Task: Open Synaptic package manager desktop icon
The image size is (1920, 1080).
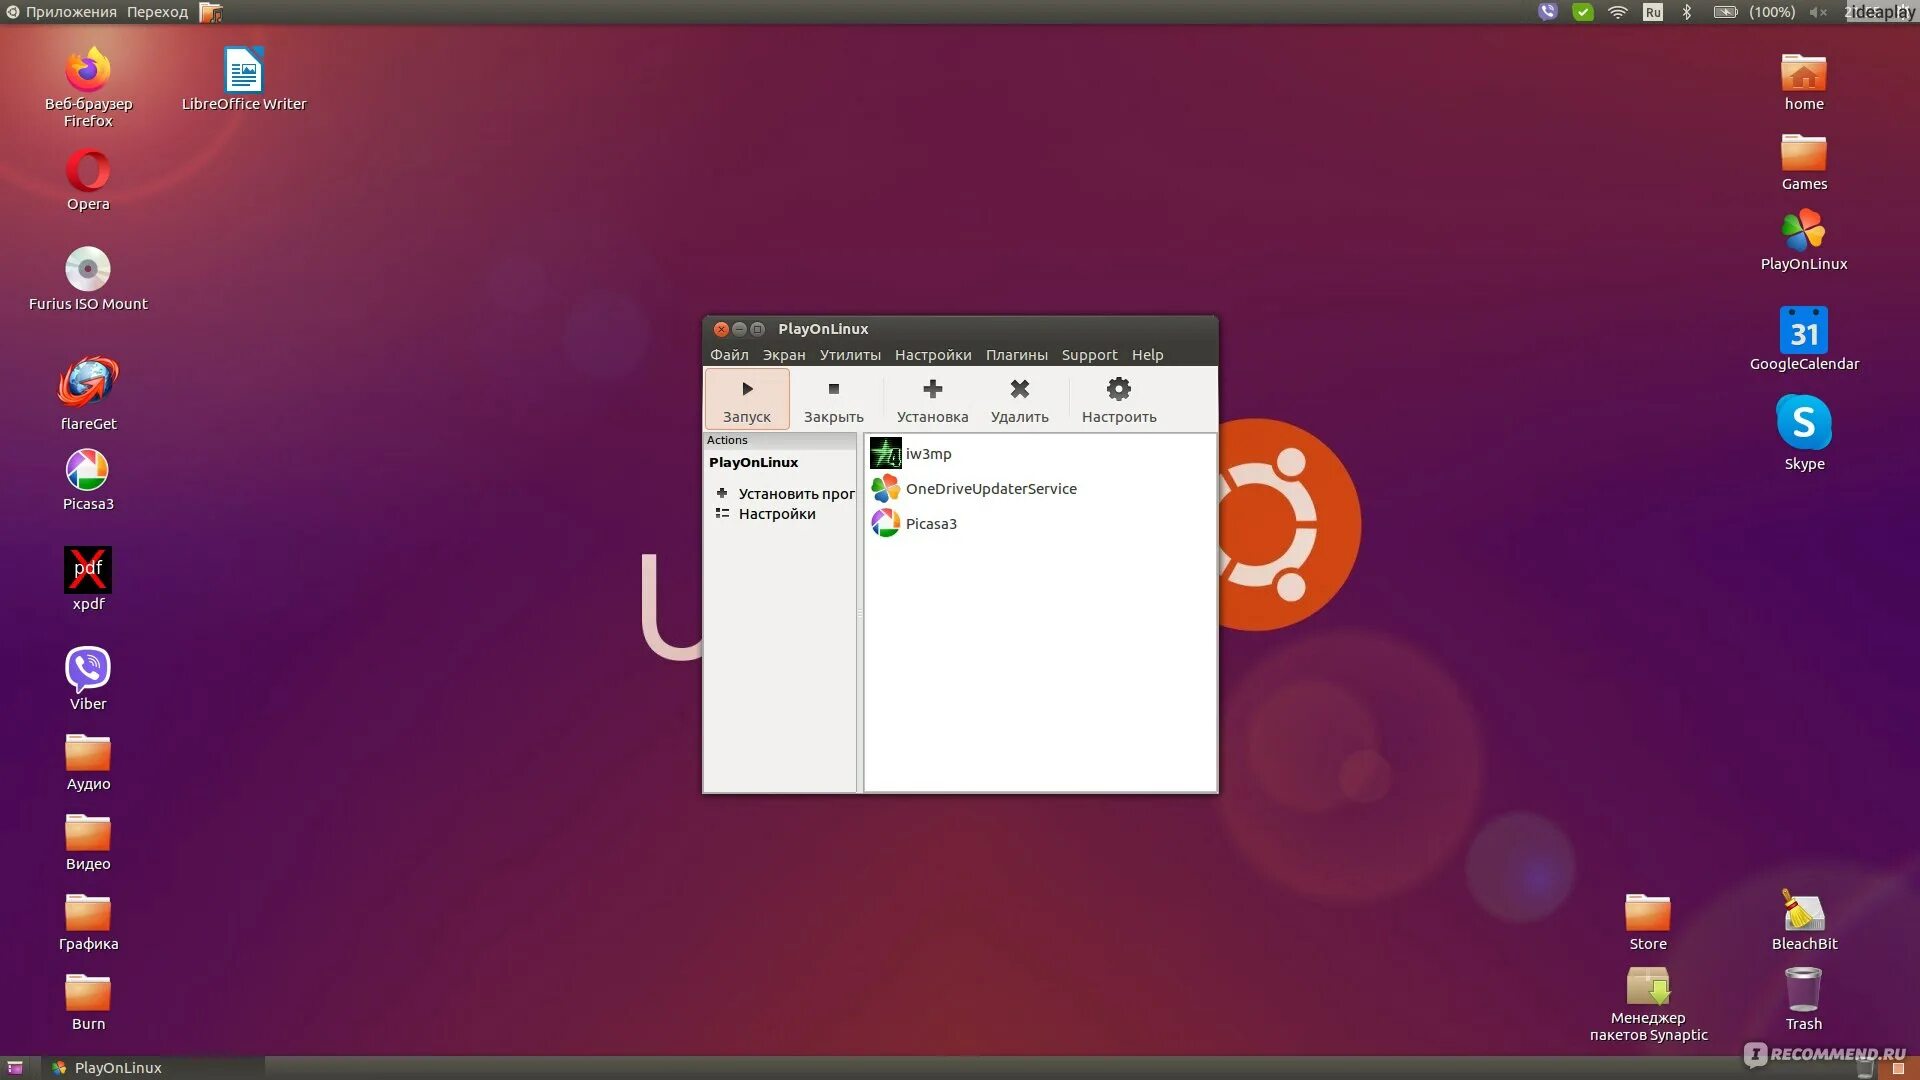Action: pyautogui.click(x=1648, y=1005)
